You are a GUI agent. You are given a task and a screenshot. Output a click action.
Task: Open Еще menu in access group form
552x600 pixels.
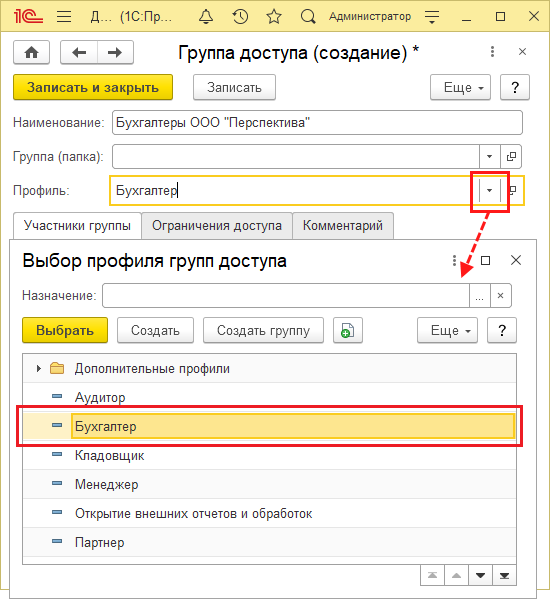460,87
